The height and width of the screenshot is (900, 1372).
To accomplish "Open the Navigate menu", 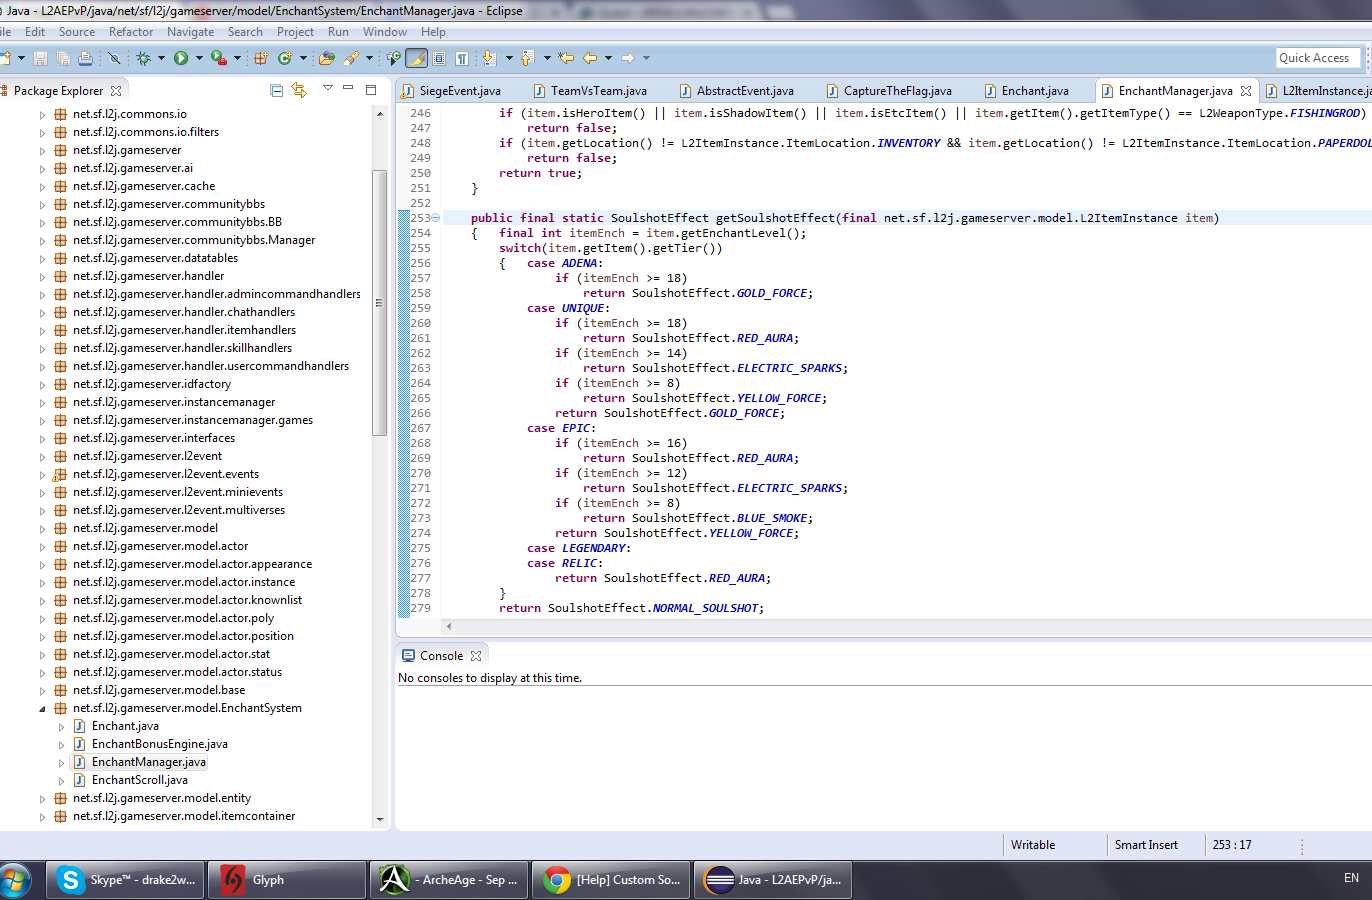I will (190, 31).
